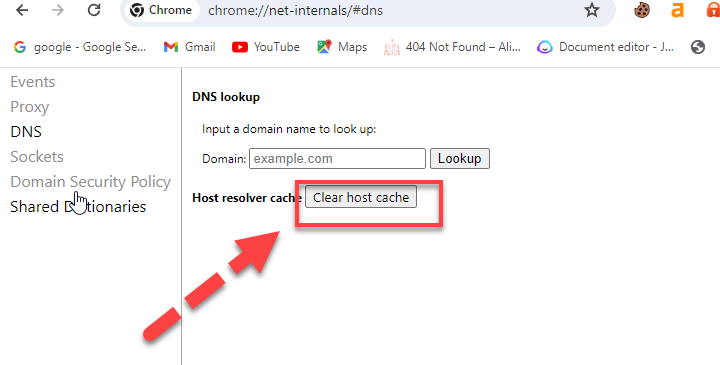Open the cookie extension icon
Screen dimensions: 720x365
pos(642,10)
